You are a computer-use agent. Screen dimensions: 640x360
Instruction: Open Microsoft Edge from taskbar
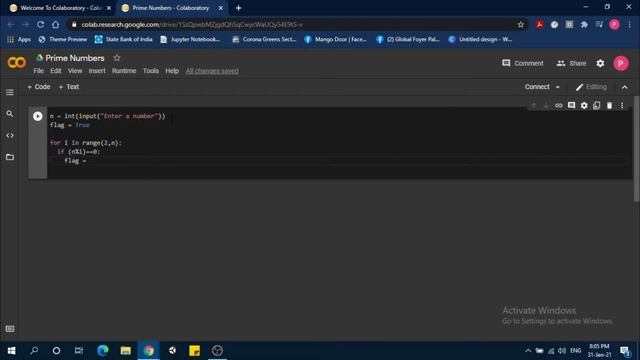click(x=103, y=351)
